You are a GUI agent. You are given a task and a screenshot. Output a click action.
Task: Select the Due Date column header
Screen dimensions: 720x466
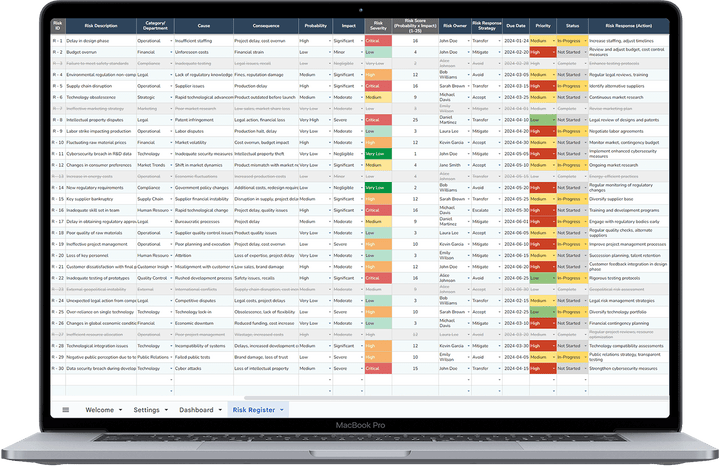pyautogui.click(x=516, y=26)
